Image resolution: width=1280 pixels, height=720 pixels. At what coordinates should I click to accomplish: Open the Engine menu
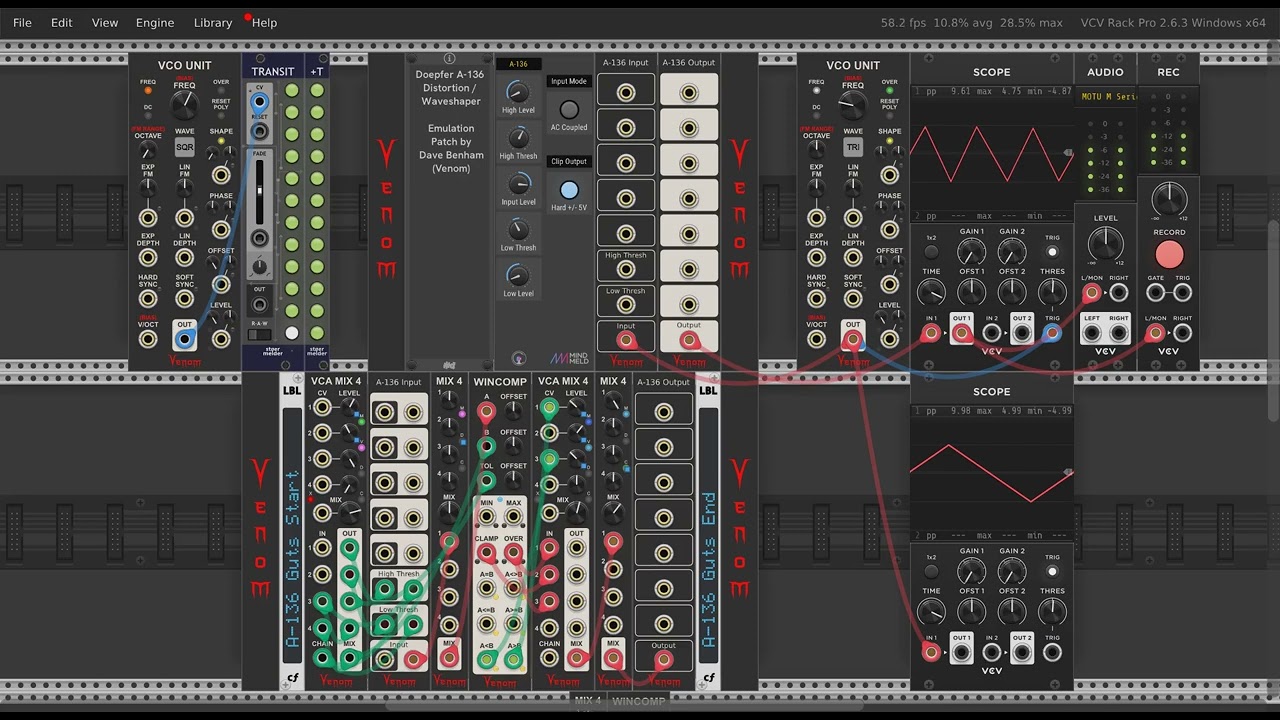coord(155,22)
